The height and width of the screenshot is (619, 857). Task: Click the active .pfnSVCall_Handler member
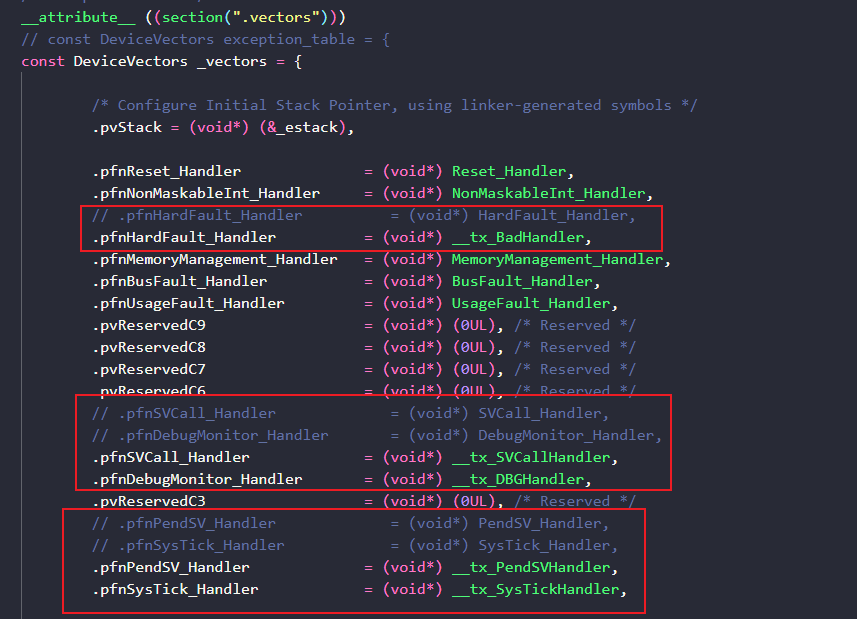tap(171, 457)
